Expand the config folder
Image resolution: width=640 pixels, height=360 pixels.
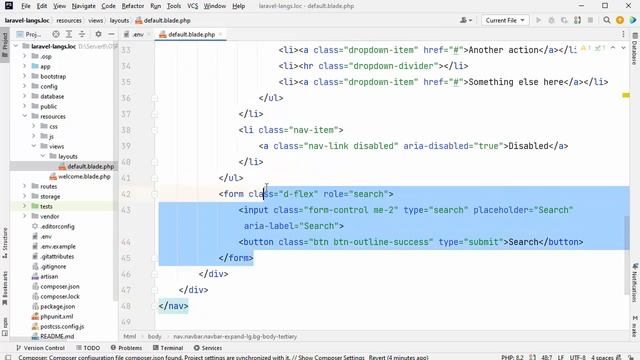[24, 86]
